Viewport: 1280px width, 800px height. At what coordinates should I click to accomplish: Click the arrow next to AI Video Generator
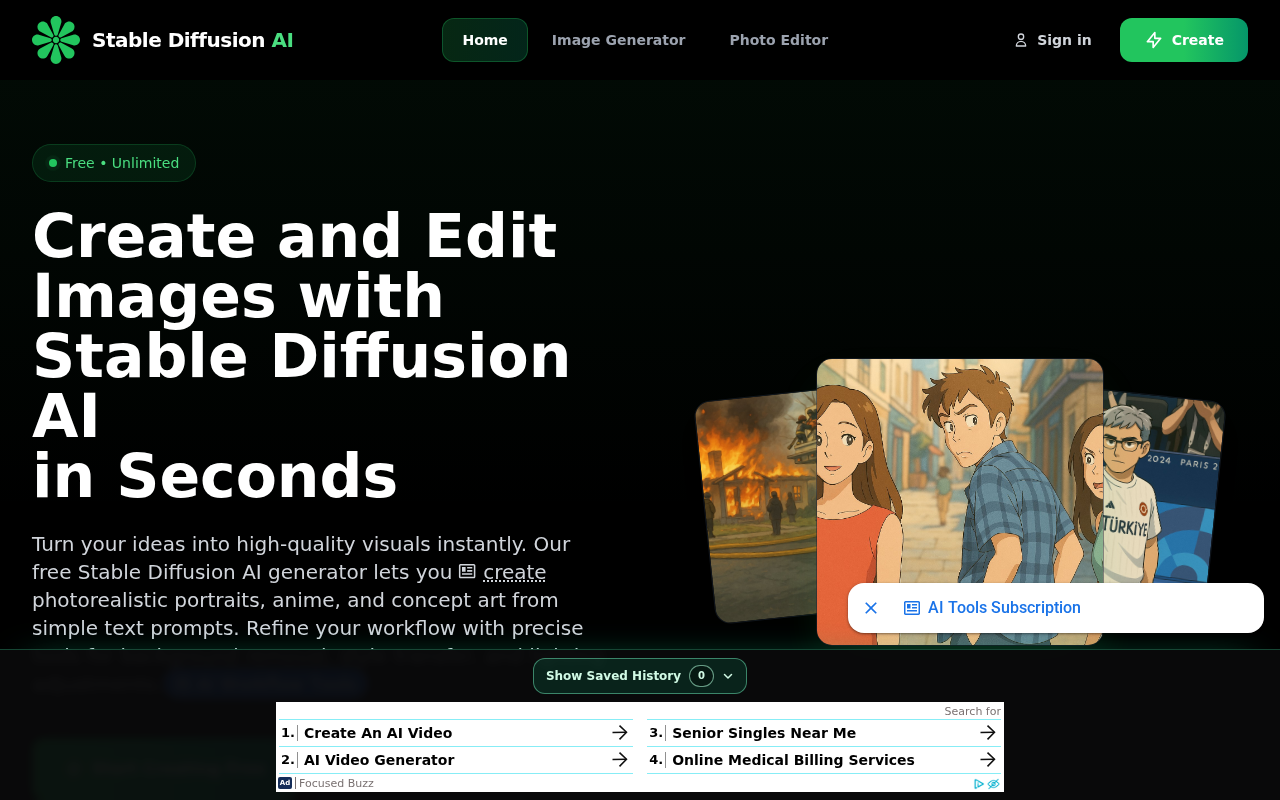pos(620,760)
